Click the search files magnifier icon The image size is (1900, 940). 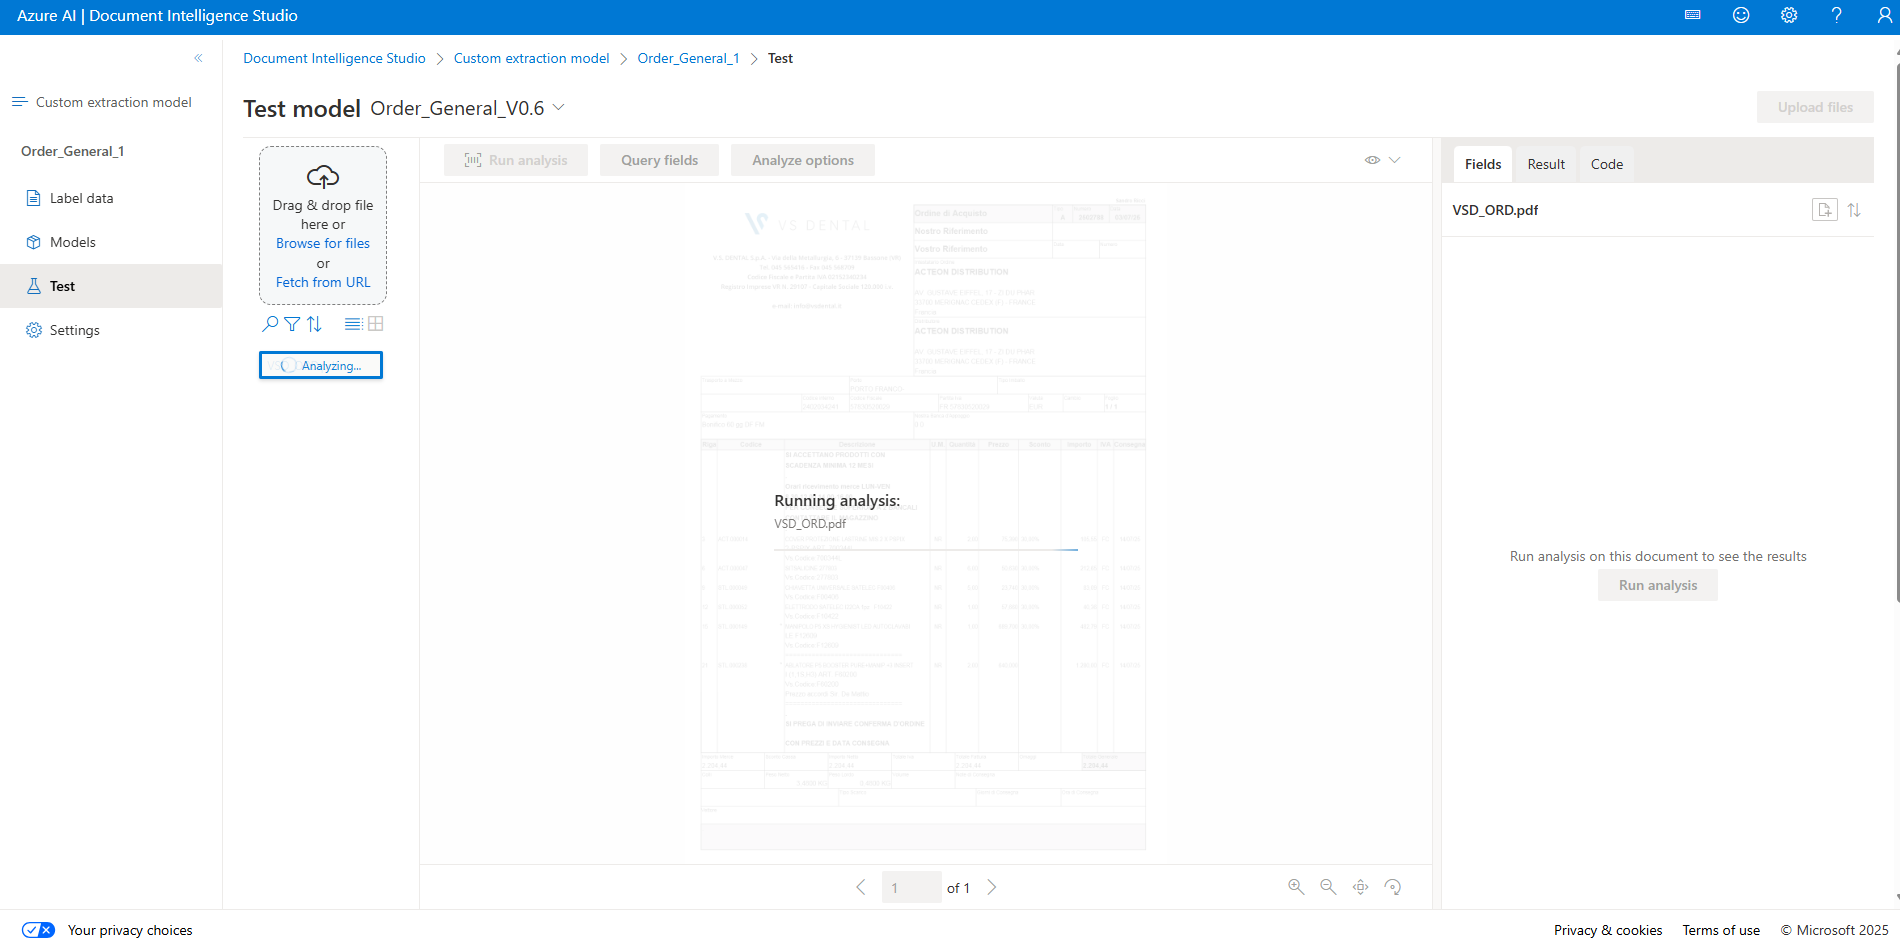[270, 324]
